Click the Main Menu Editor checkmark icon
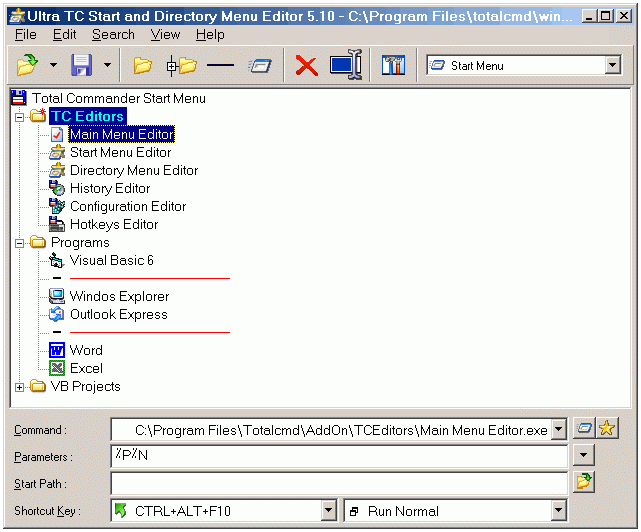Image resolution: width=641 pixels, height=532 pixels. click(57, 135)
